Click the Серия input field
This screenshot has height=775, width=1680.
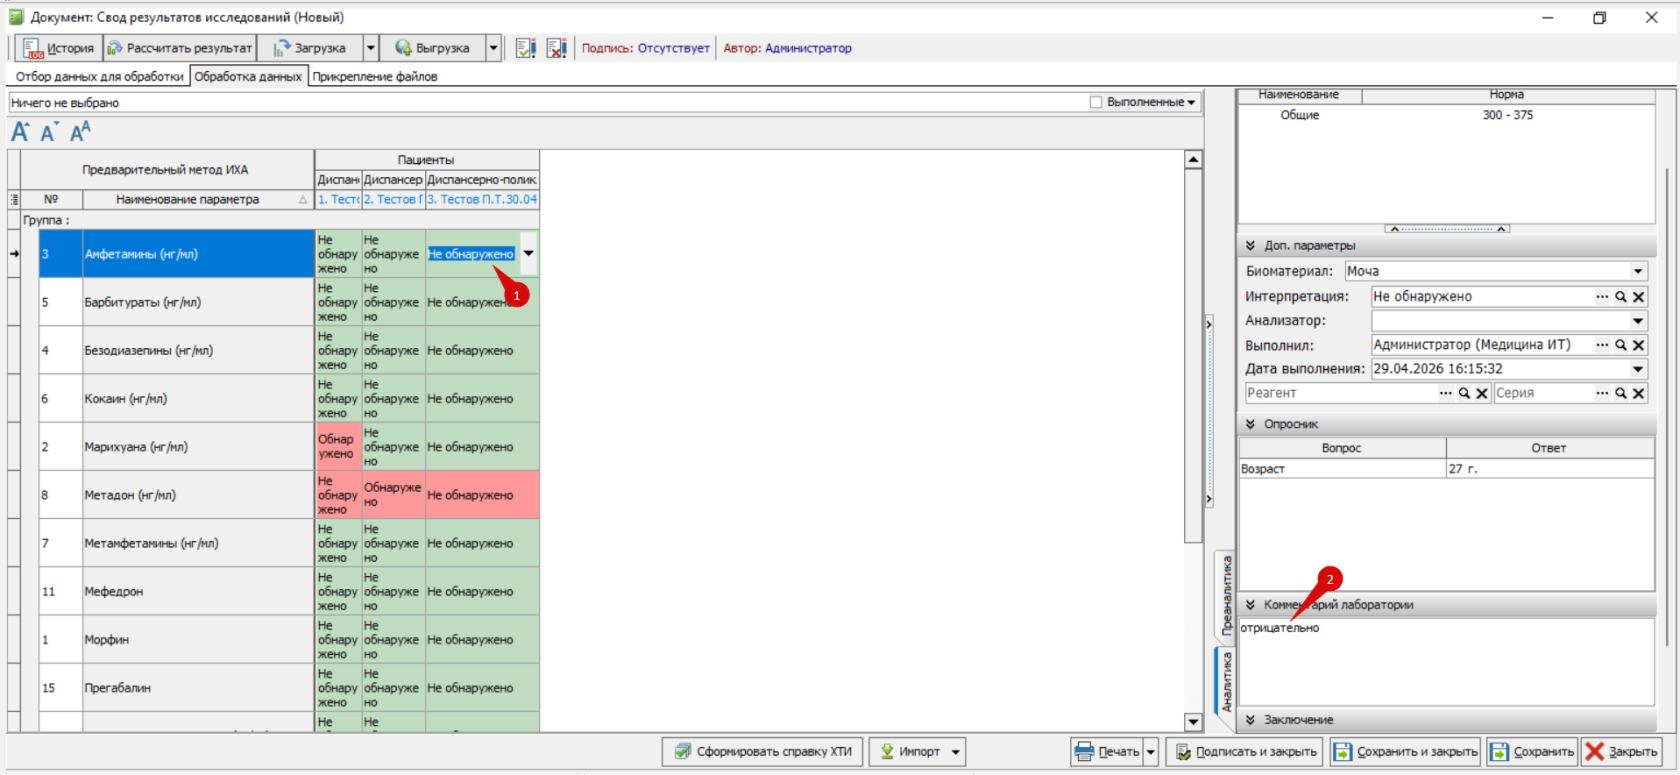1543,393
